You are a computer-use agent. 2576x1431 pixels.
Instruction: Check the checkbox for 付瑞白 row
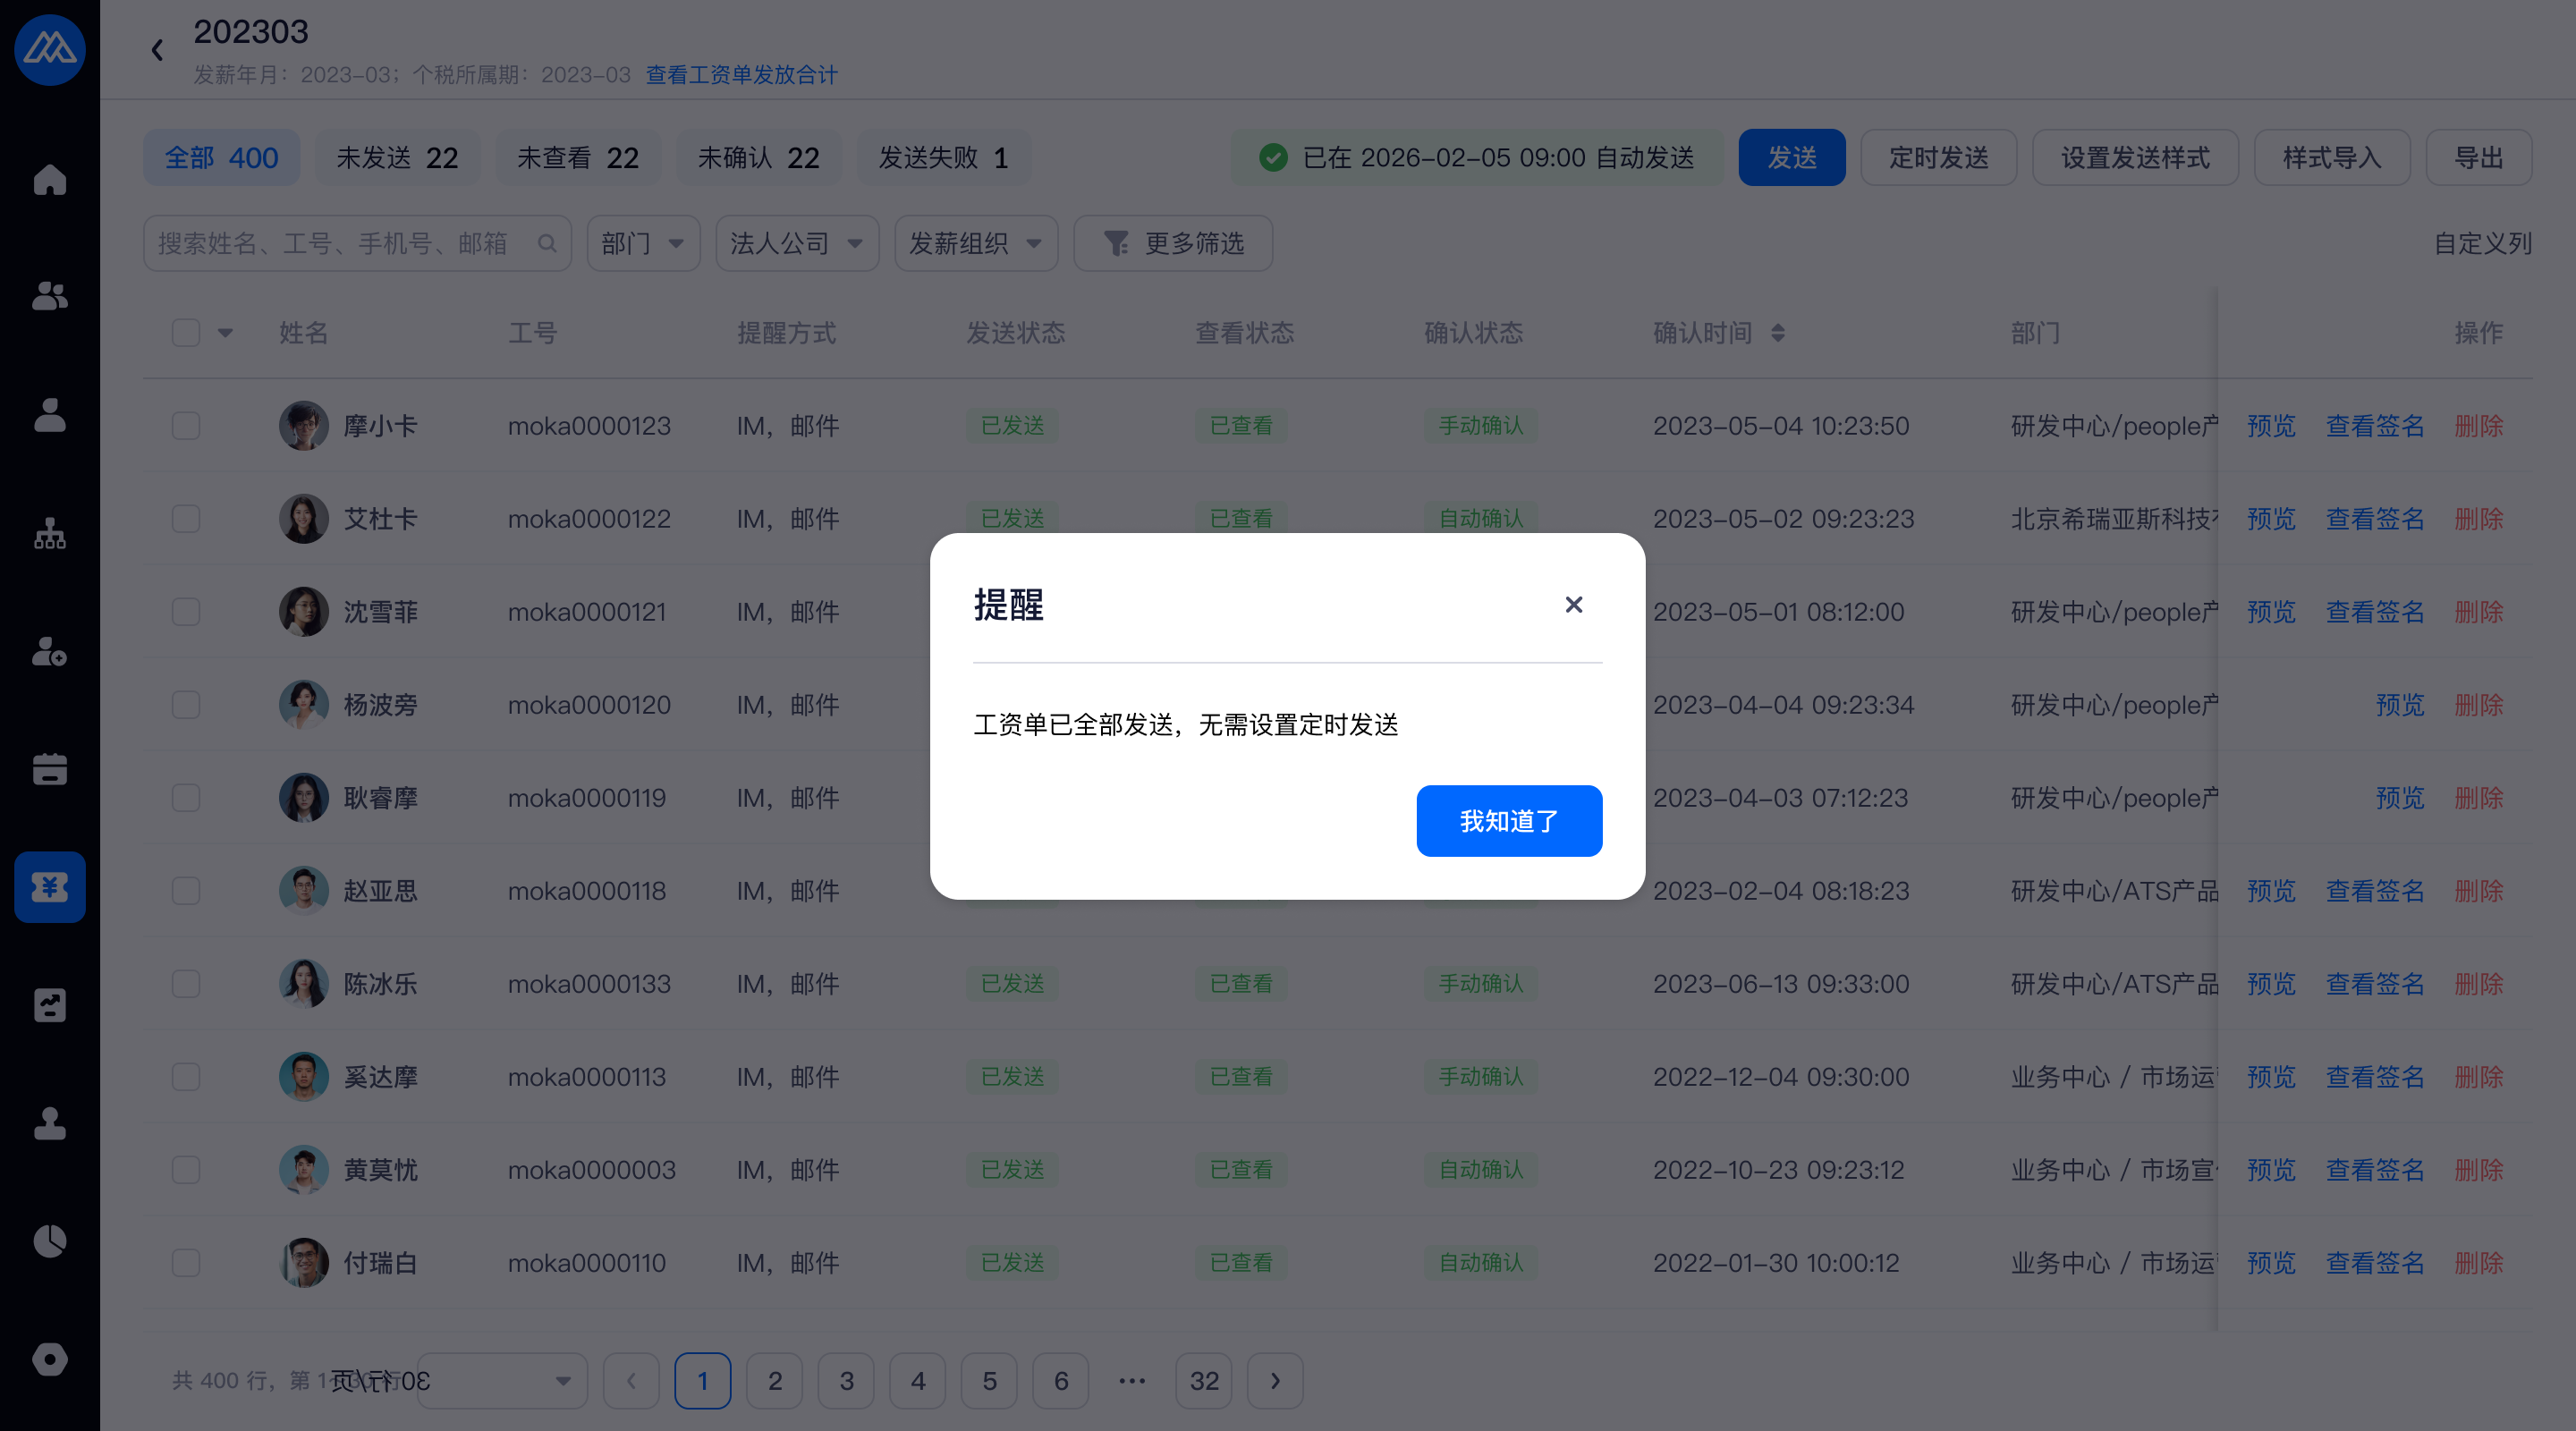[x=186, y=1263]
